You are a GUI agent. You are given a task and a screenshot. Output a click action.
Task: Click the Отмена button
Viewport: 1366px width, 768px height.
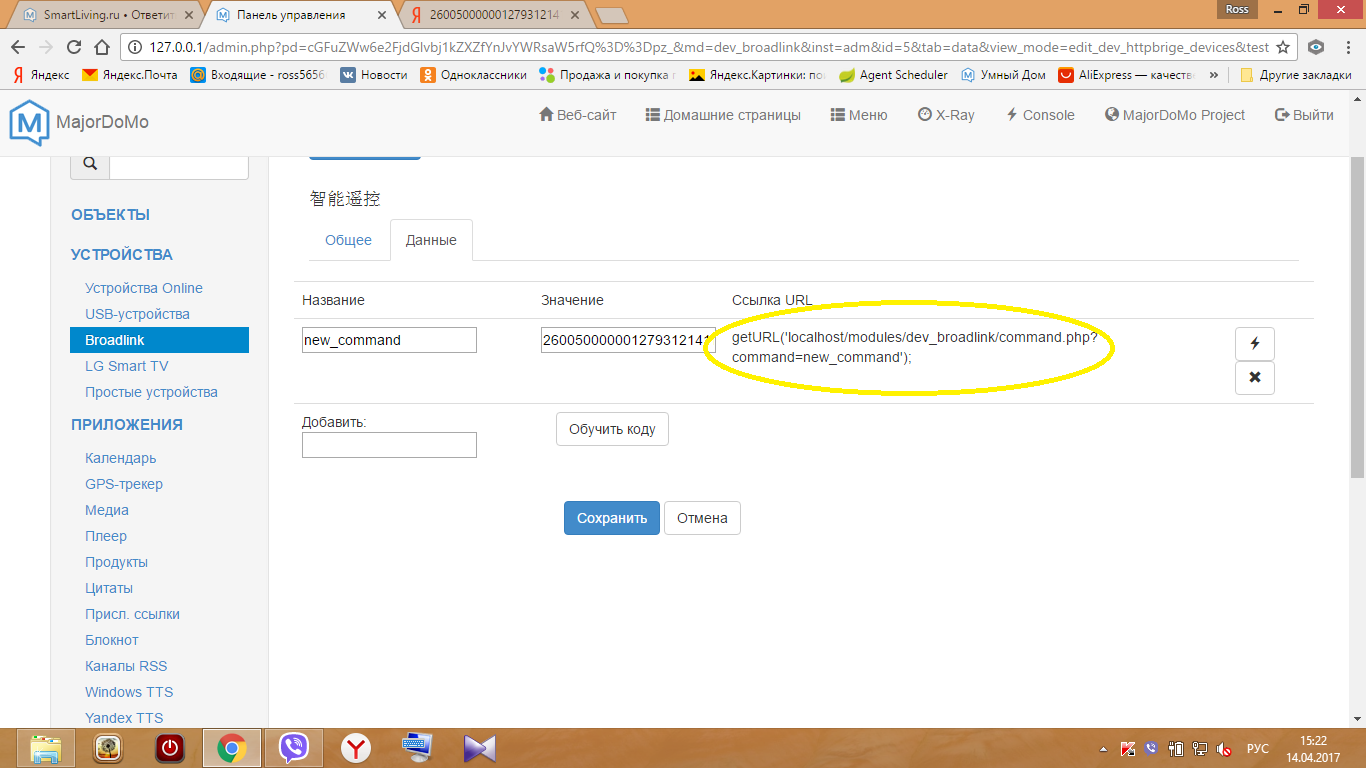[702, 518]
